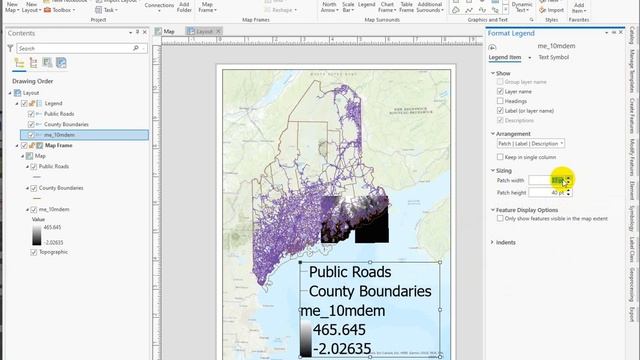Insert a Map Frame from ribbon

coord(207,7)
